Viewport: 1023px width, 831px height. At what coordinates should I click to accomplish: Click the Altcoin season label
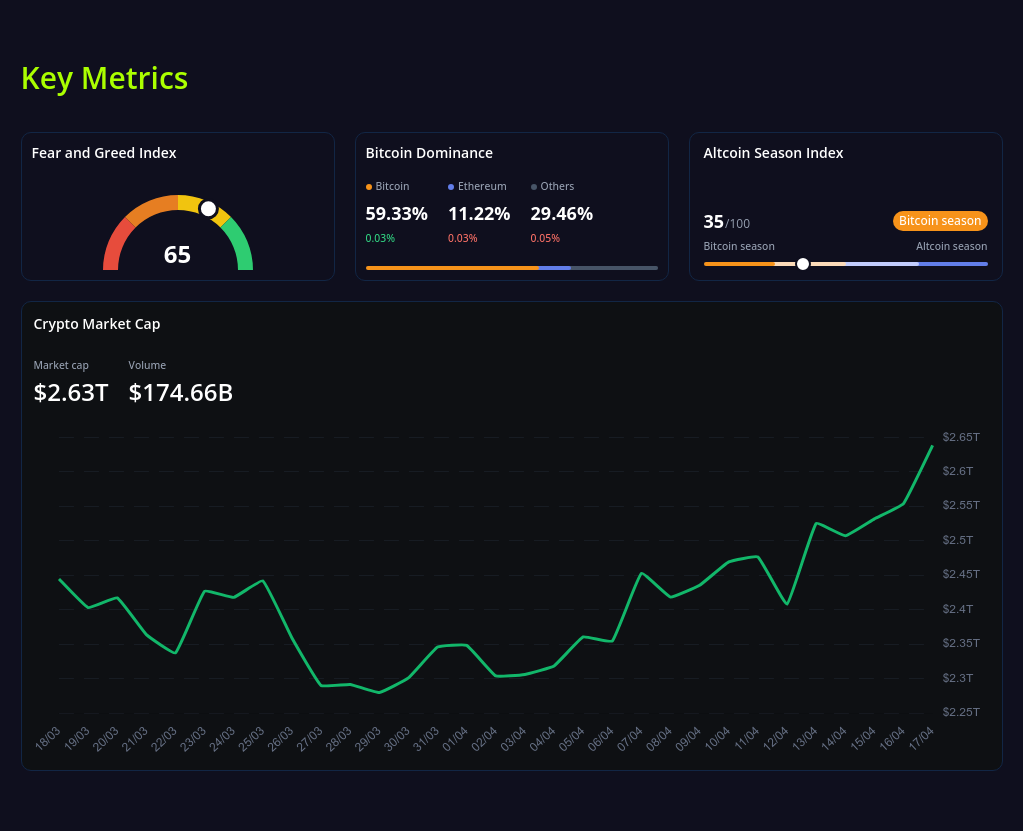[x=951, y=245]
